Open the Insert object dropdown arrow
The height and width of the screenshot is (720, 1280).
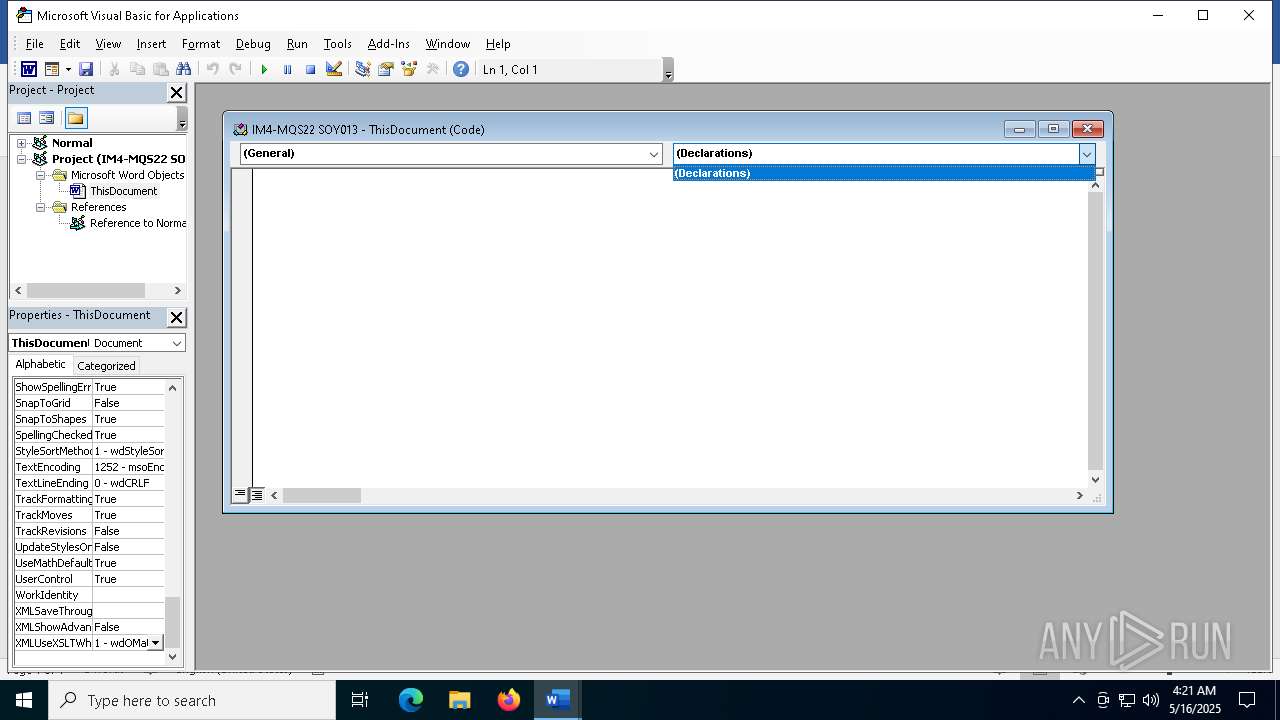point(68,69)
